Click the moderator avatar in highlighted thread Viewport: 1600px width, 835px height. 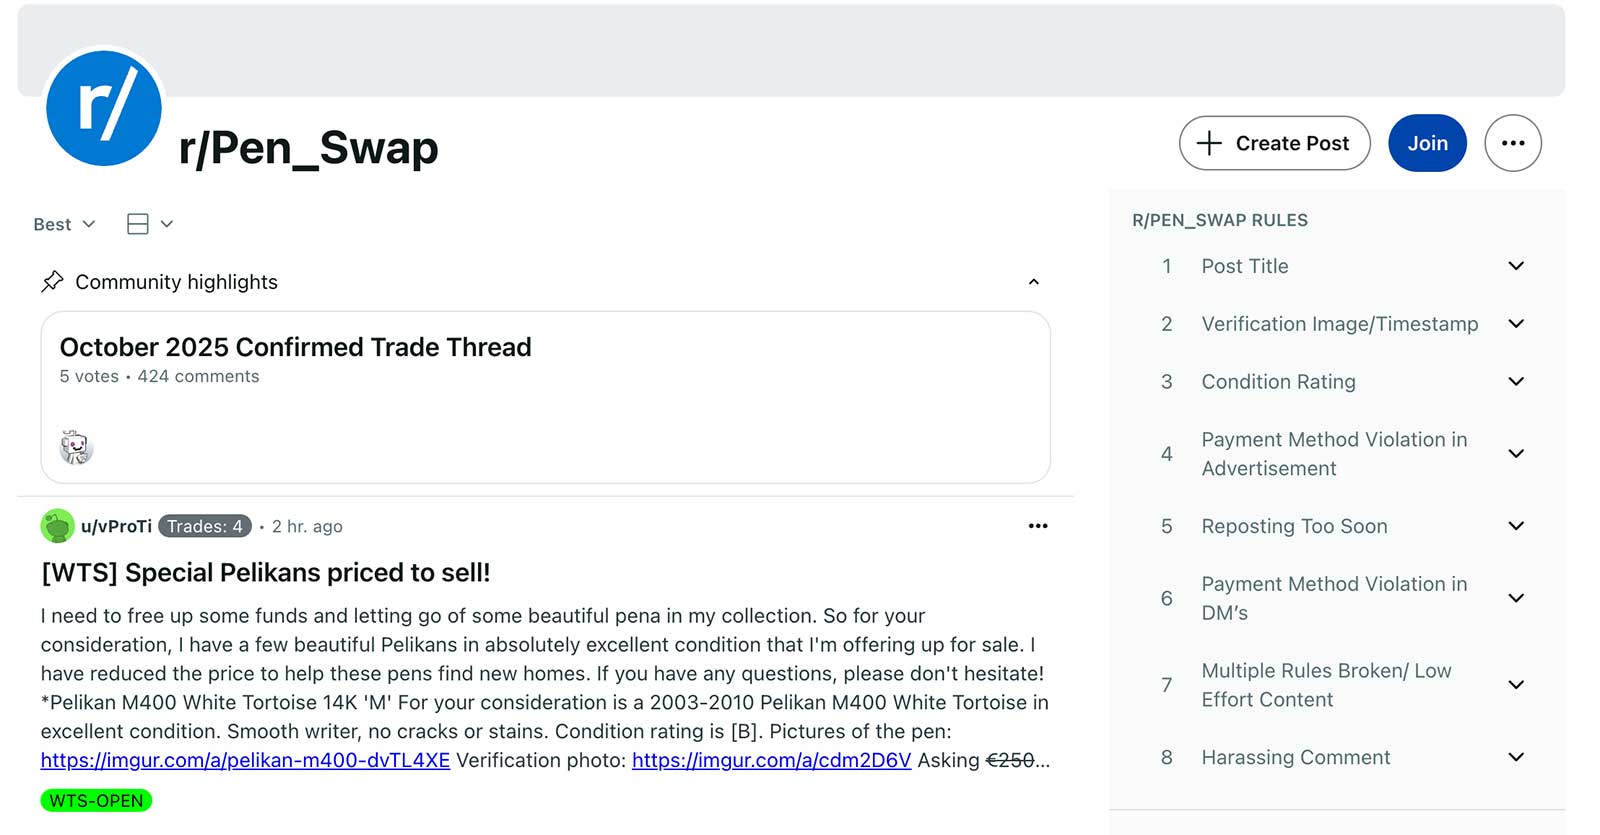76,447
